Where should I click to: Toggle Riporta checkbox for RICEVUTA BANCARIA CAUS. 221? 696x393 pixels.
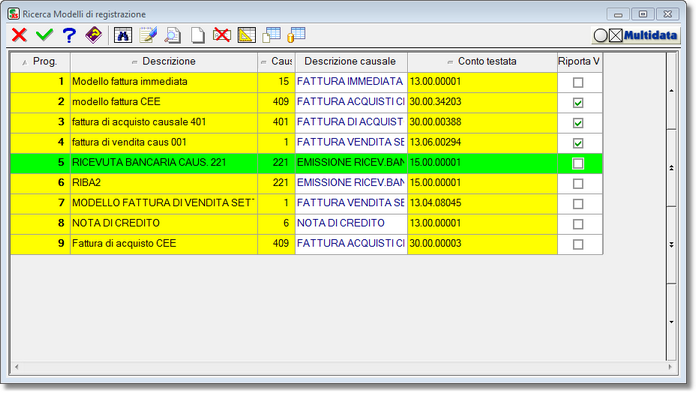coord(577,163)
